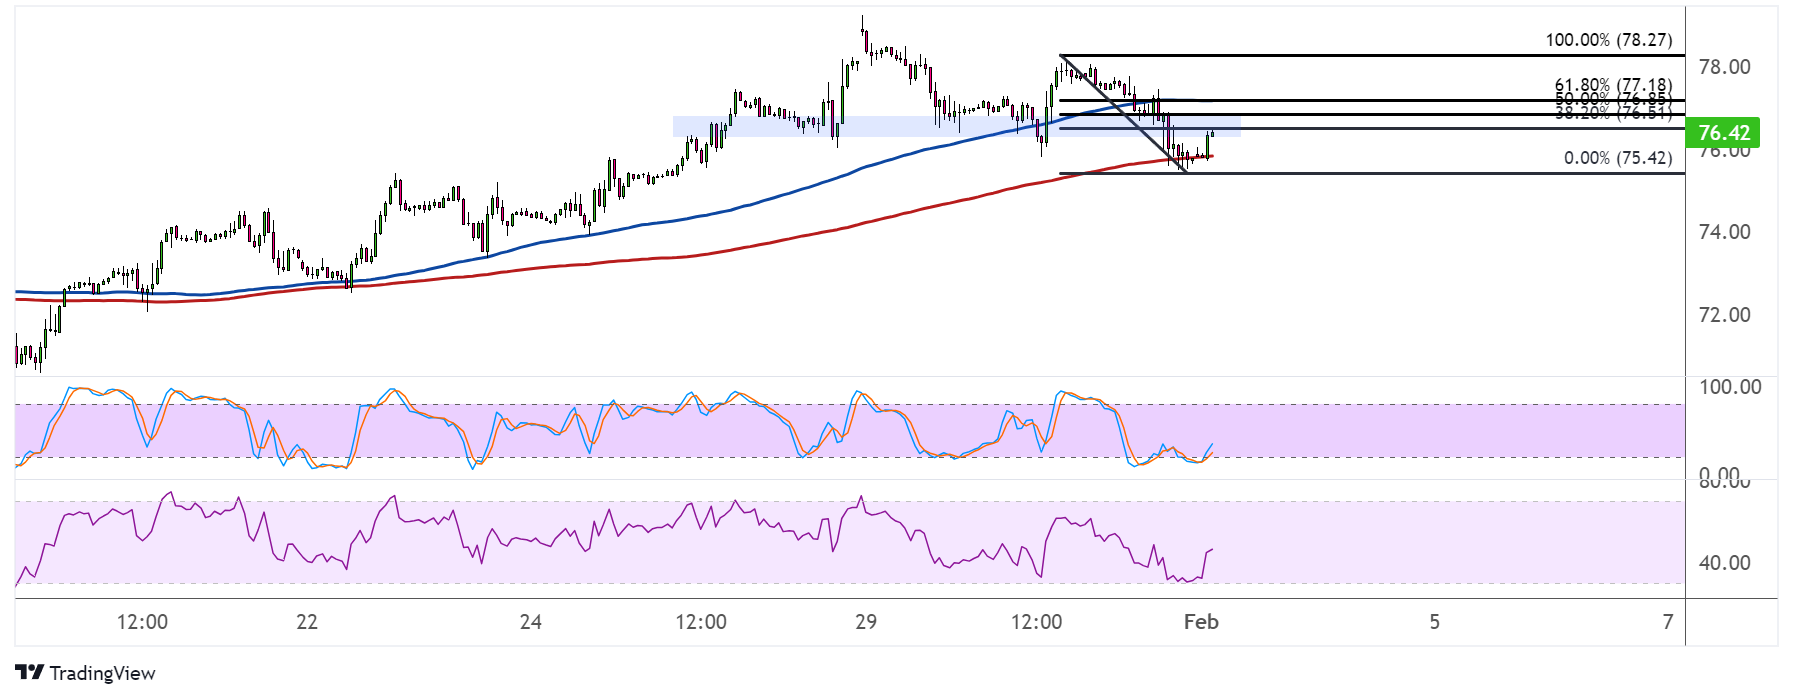Click the 12:00 label before the 22 marker

[142, 622]
